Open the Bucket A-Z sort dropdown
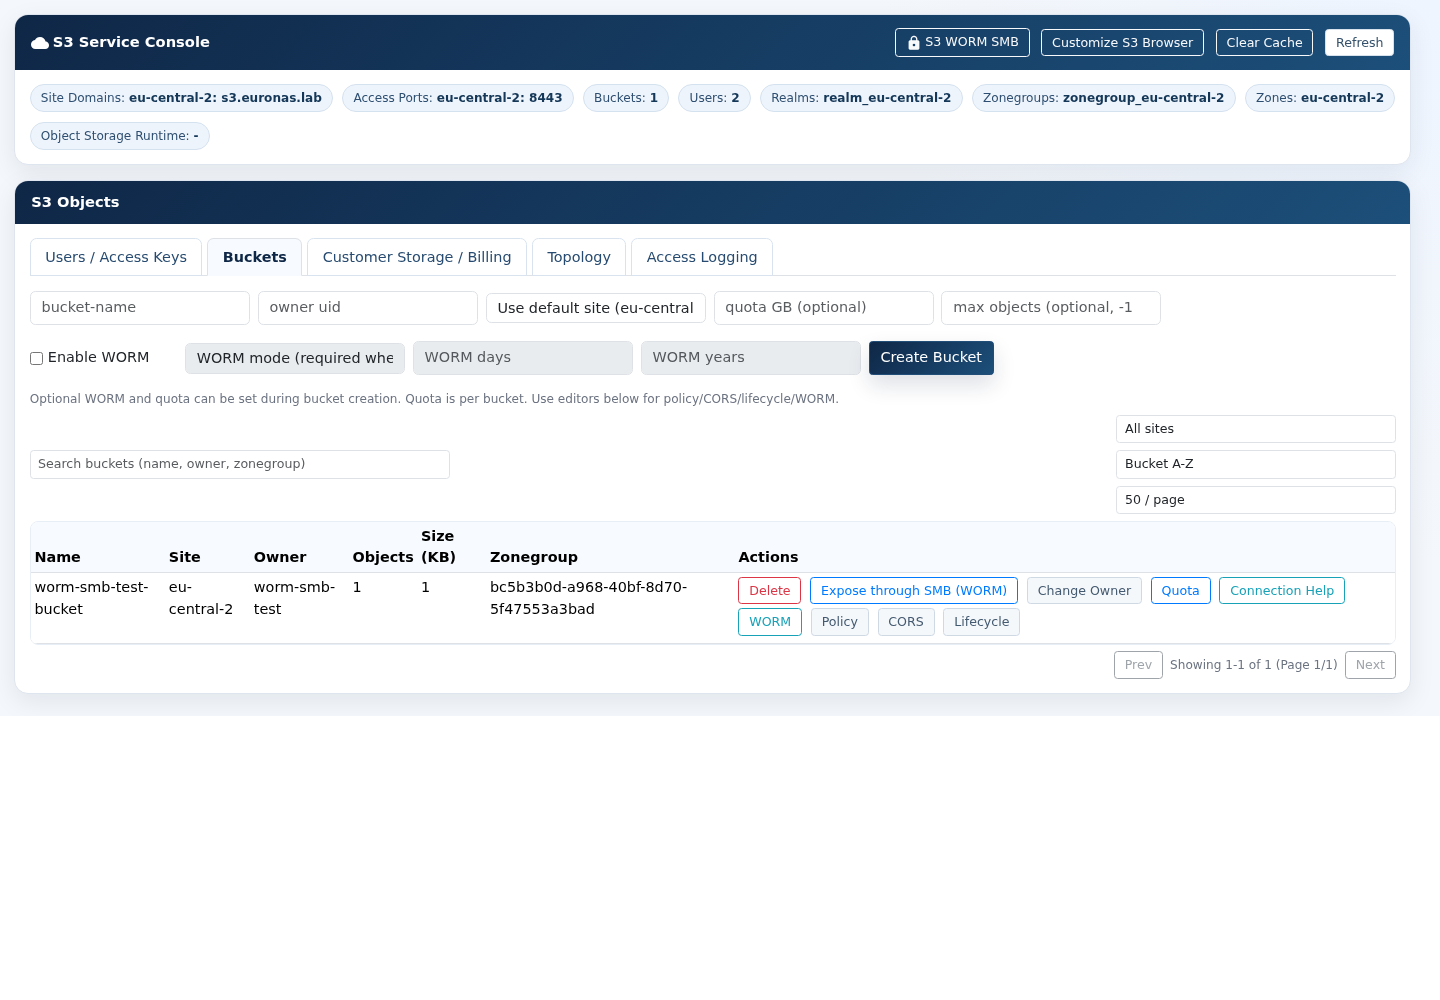 click(1255, 464)
